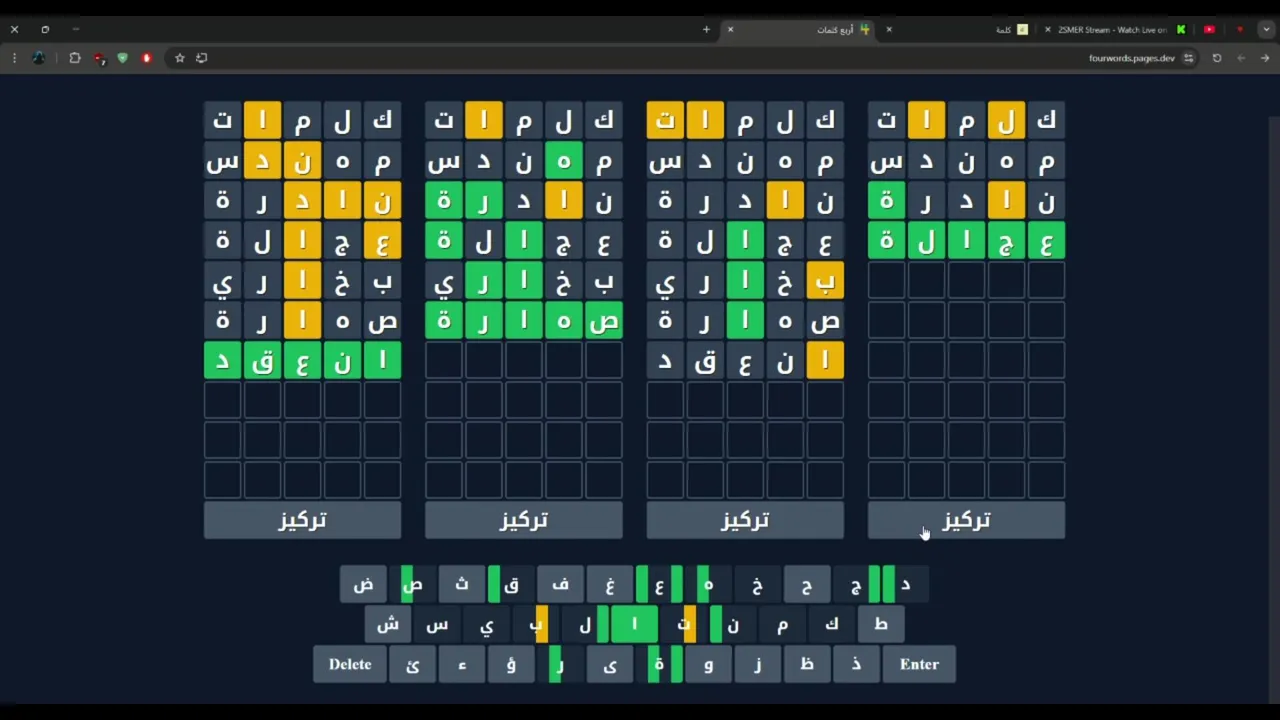Tap the م key
This screenshot has width=1280, height=720.
click(782, 624)
